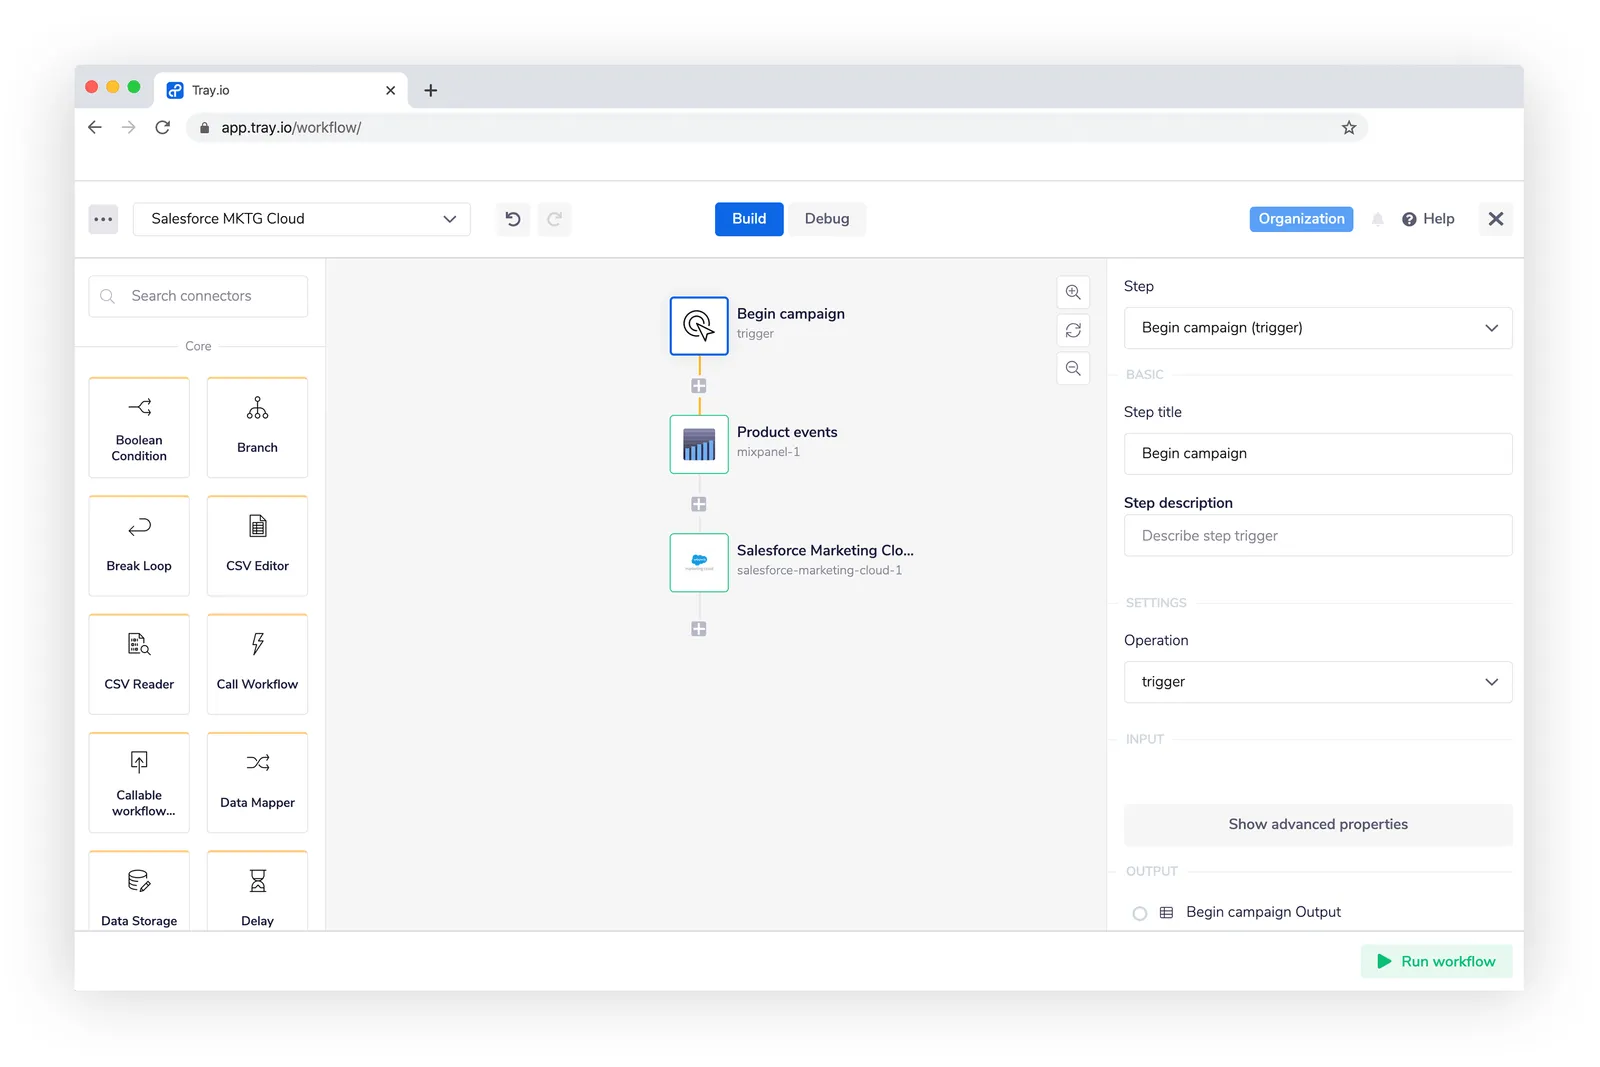Open Help
The height and width of the screenshot is (1067, 1600).
1428,219
